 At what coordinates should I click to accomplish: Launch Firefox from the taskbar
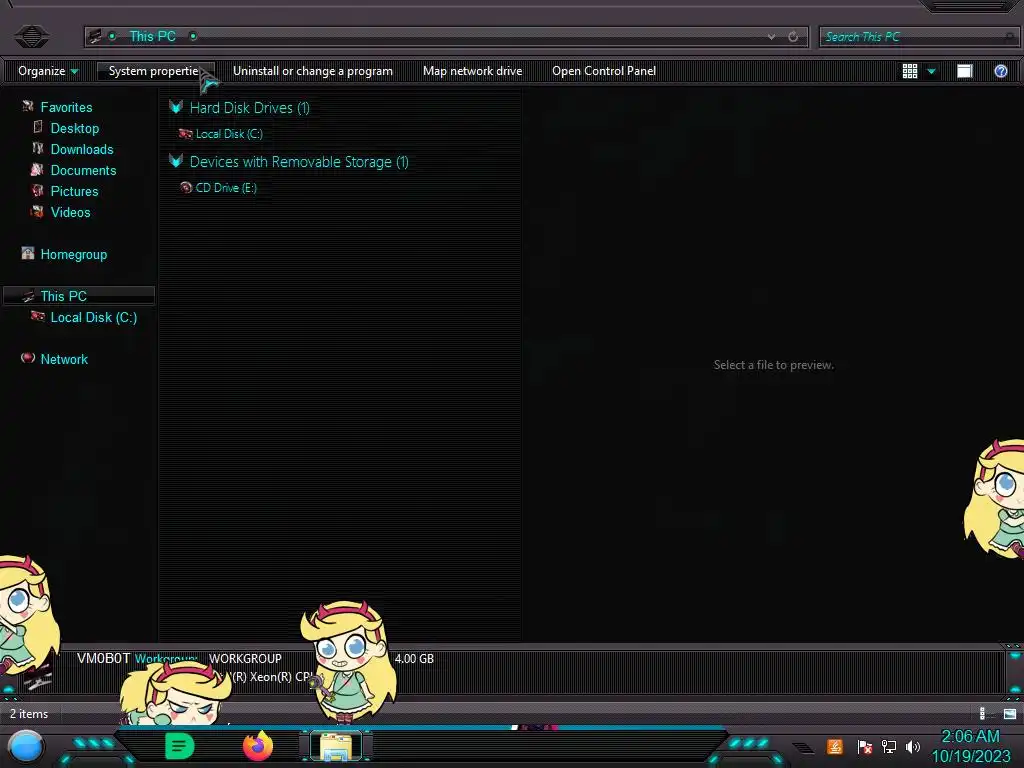(258, 746)
